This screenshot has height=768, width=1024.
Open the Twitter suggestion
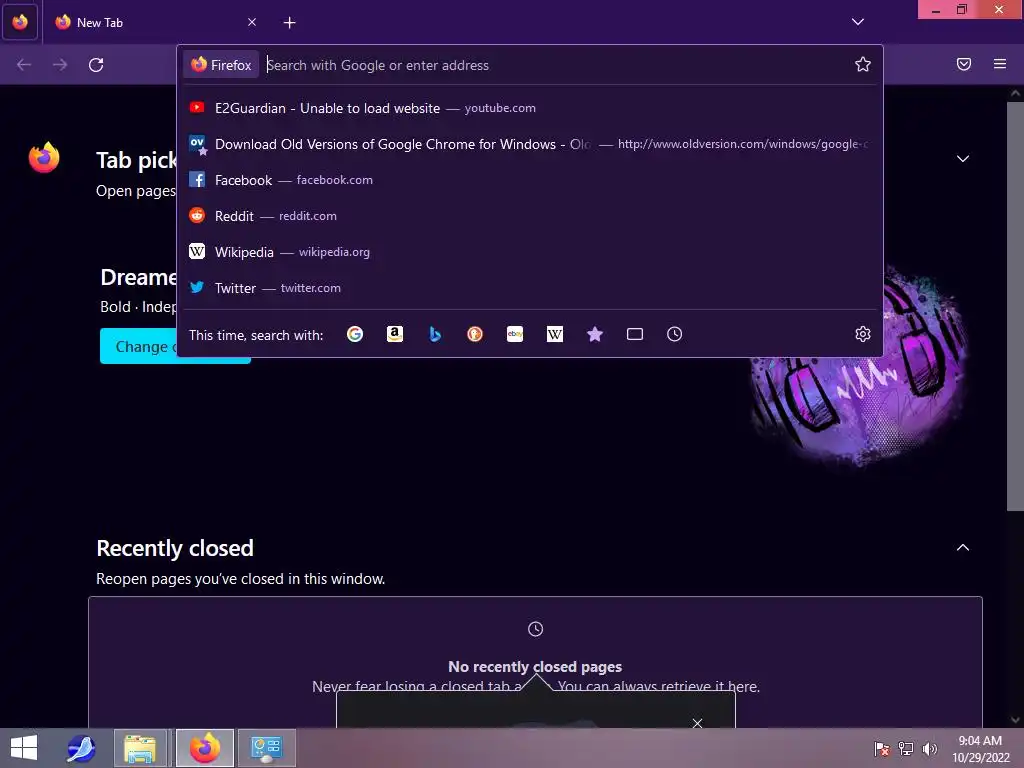click(530, 287)
